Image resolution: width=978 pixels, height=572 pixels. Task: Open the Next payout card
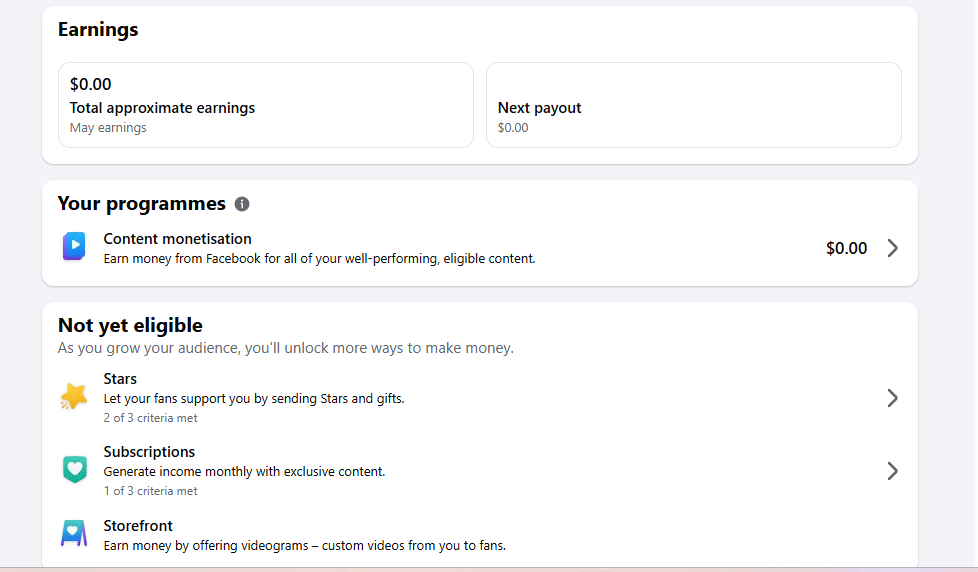coord(694,105)
